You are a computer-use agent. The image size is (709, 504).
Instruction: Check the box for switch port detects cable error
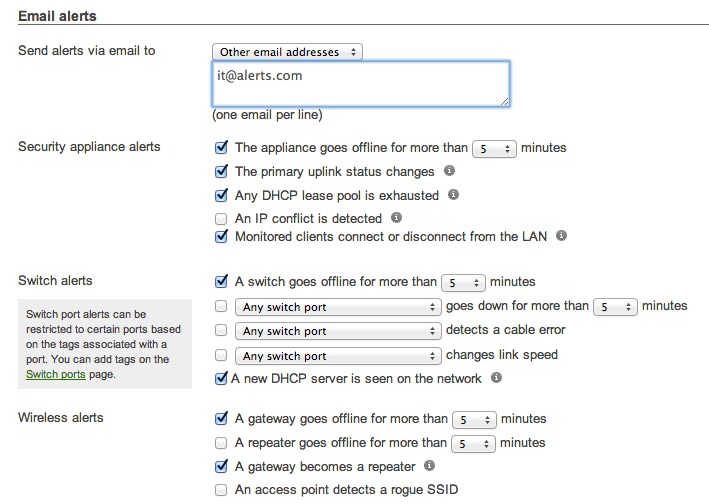coord(221,330)
